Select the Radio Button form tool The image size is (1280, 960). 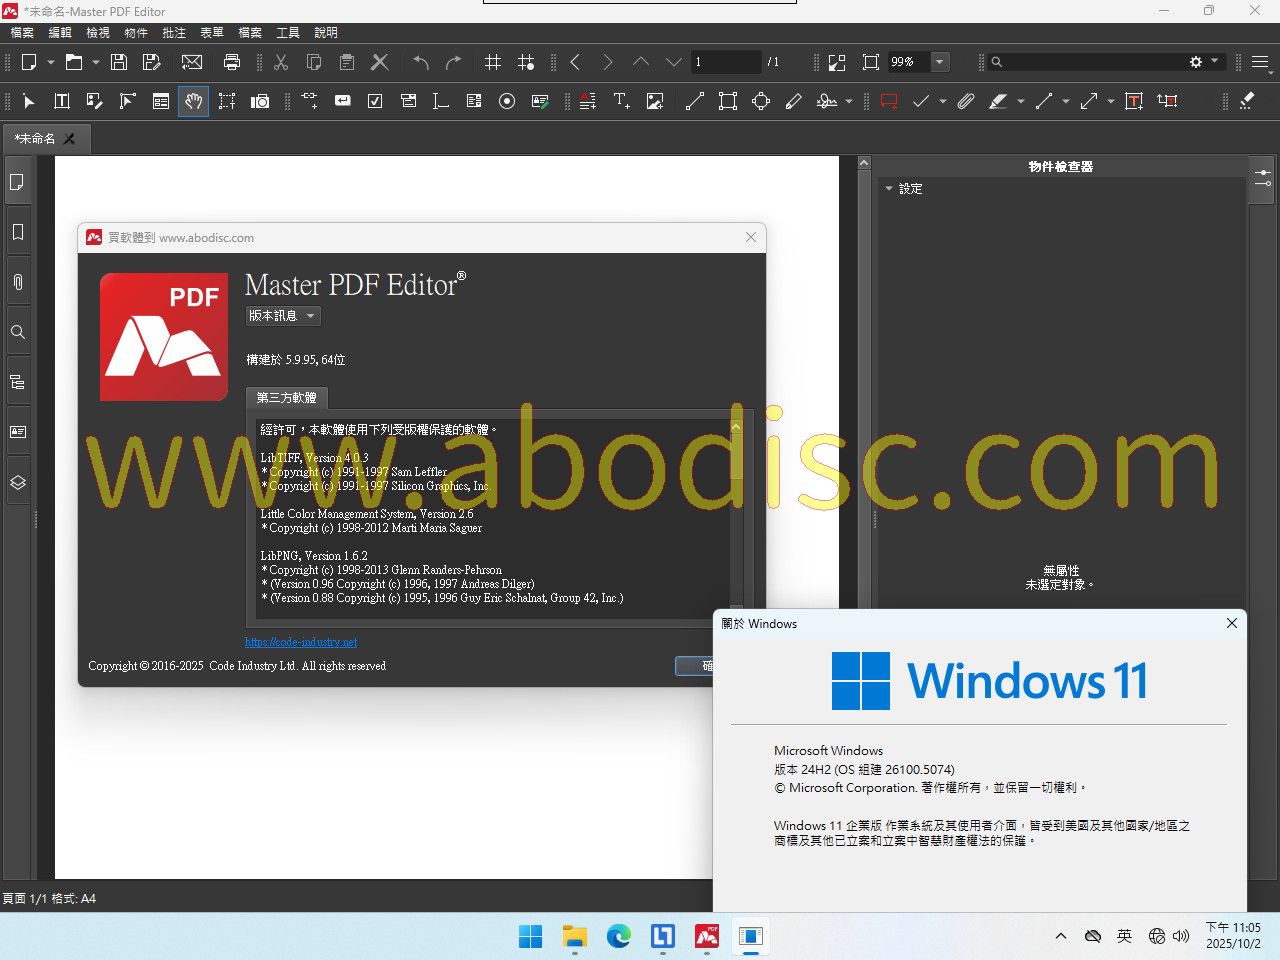click(x=507, y=101)
